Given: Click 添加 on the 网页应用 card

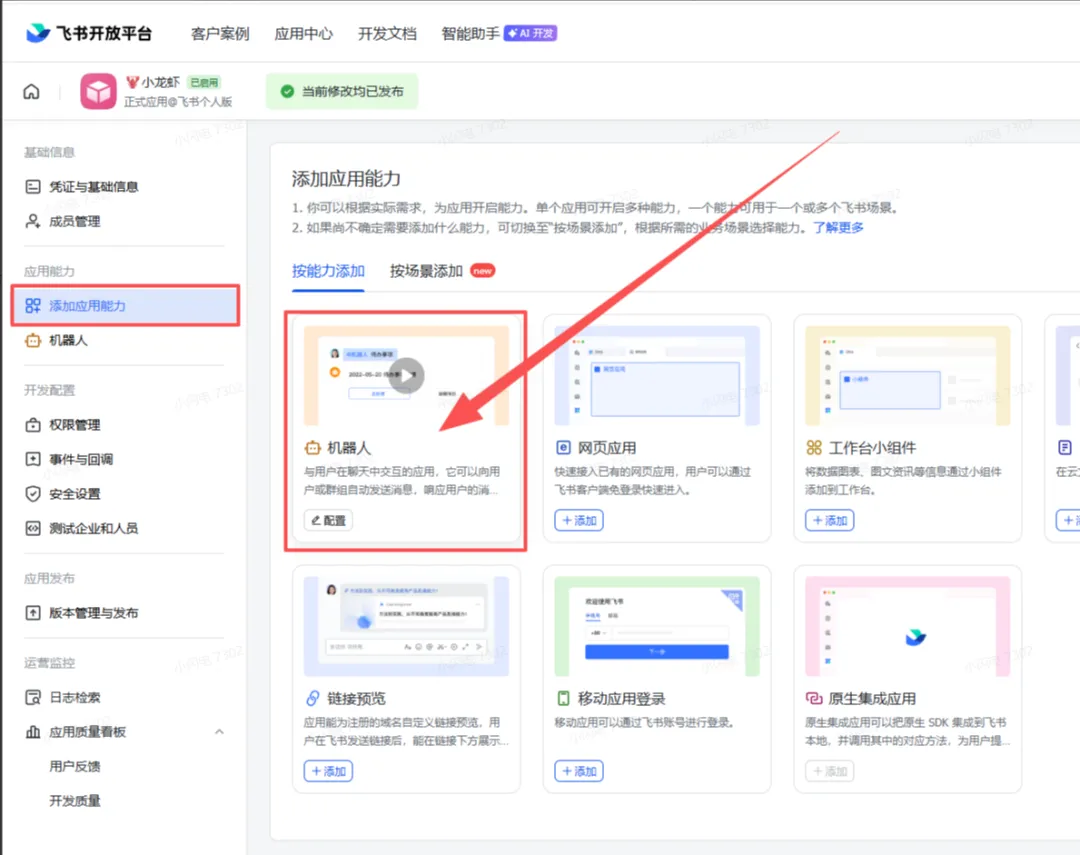Looking at the screenshot, I should [x=579, y=520].
